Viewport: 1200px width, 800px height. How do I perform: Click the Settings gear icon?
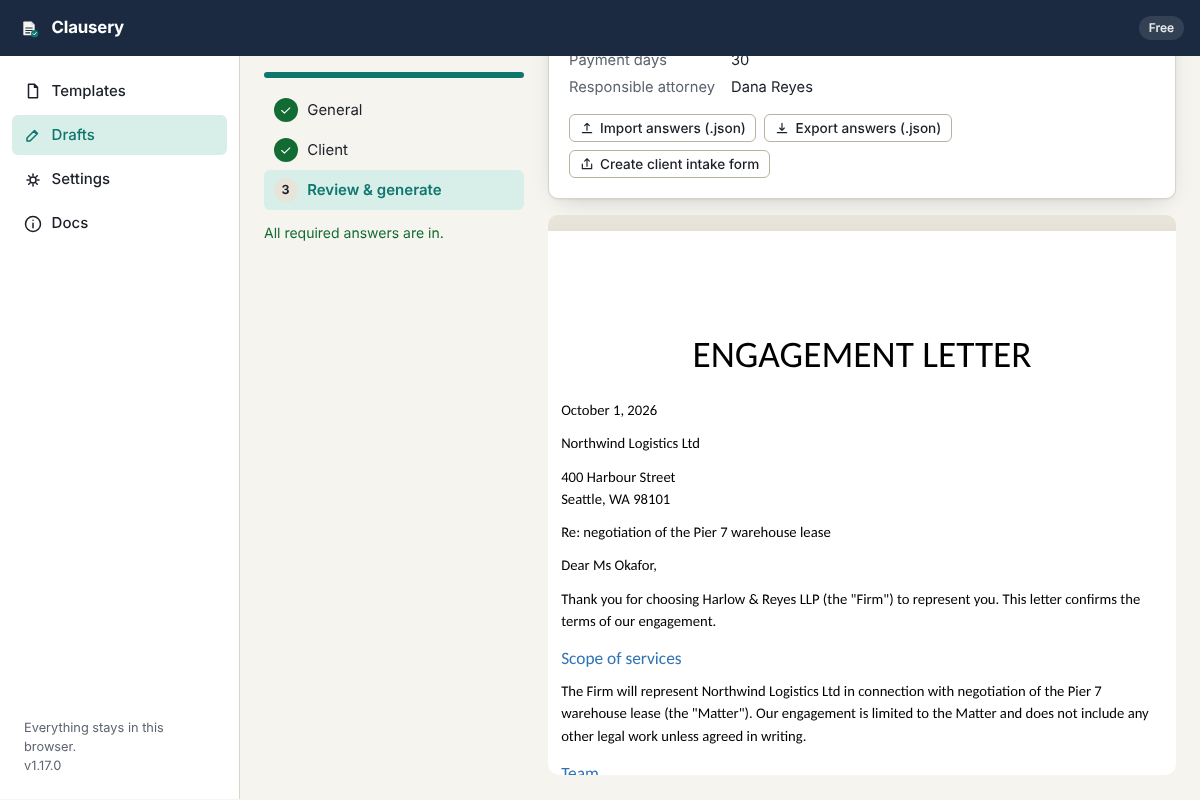(33, 179)
